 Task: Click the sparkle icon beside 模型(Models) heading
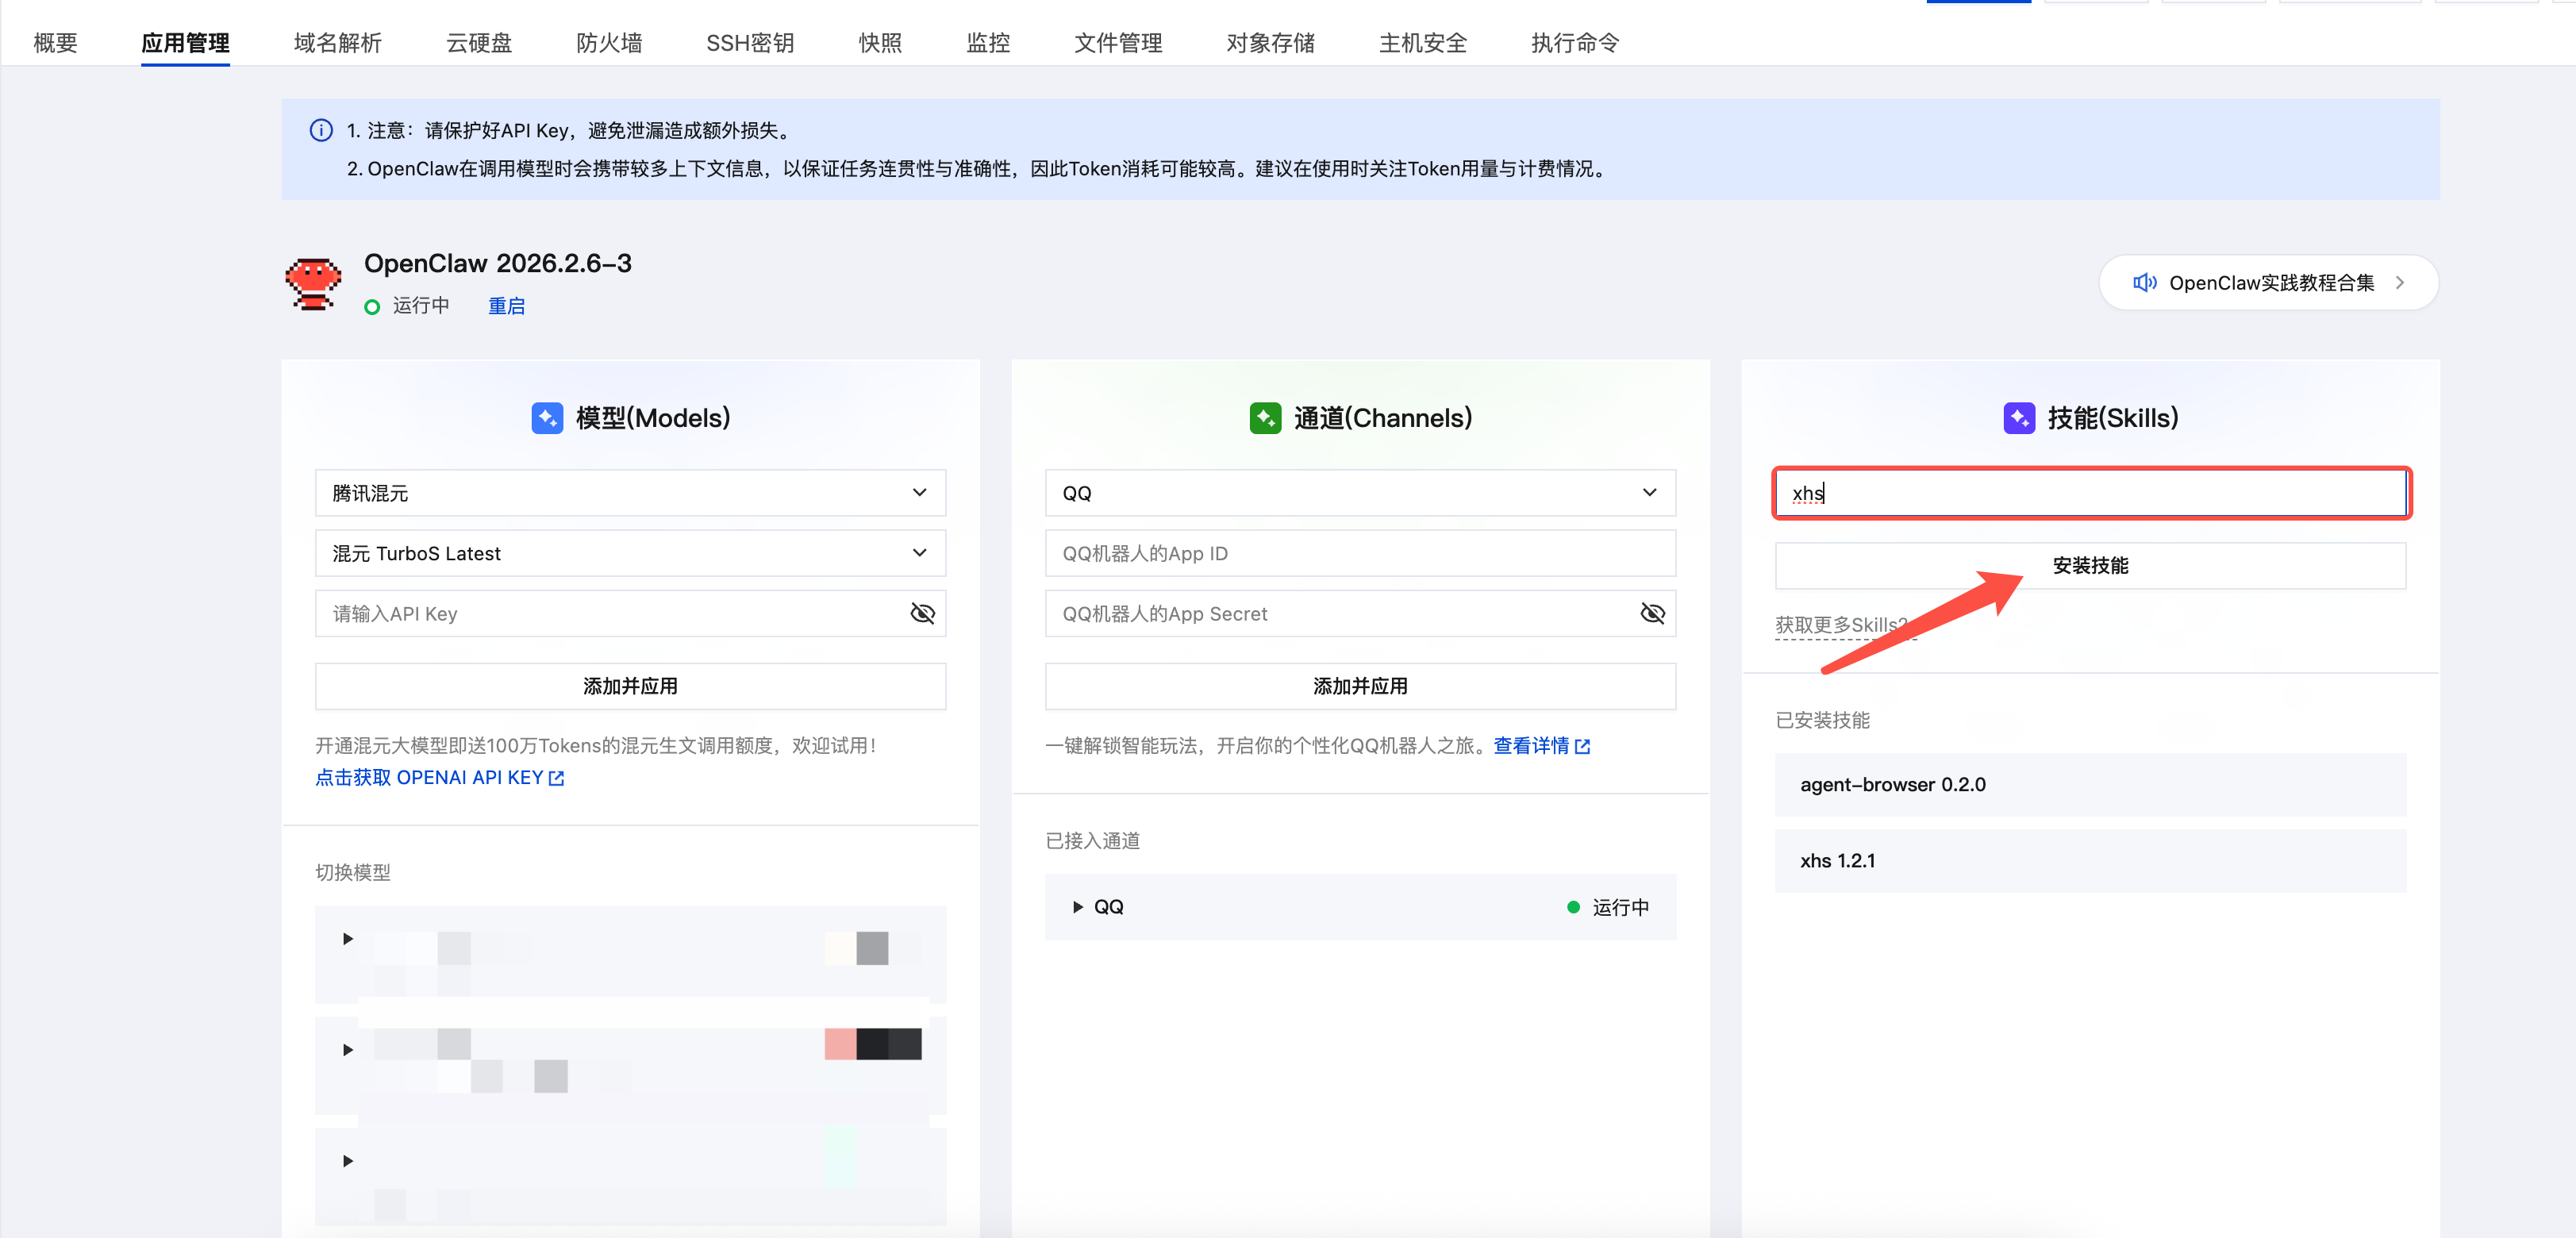click(547, 418)
